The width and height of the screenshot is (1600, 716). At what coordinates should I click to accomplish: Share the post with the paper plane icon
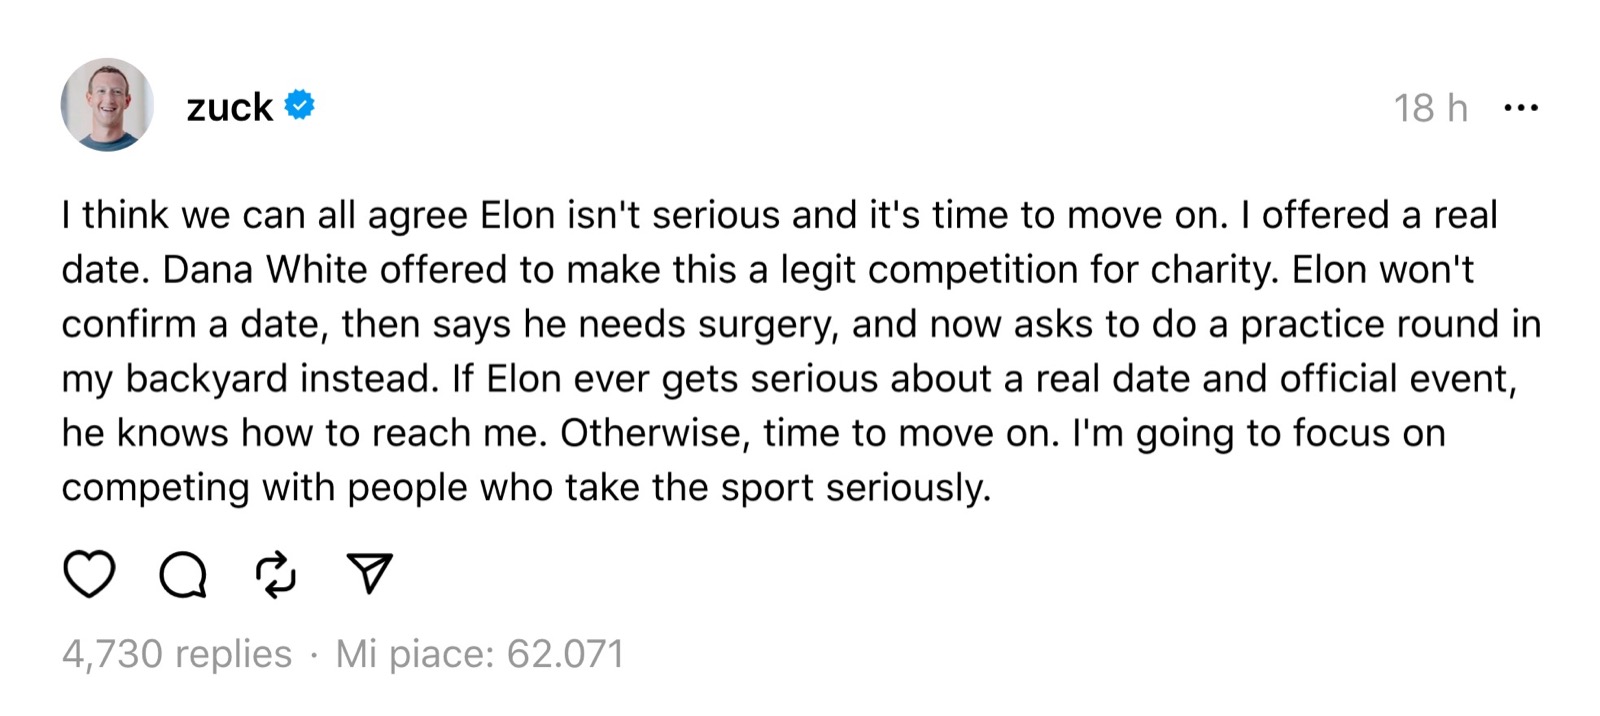[x=369, y=573]
